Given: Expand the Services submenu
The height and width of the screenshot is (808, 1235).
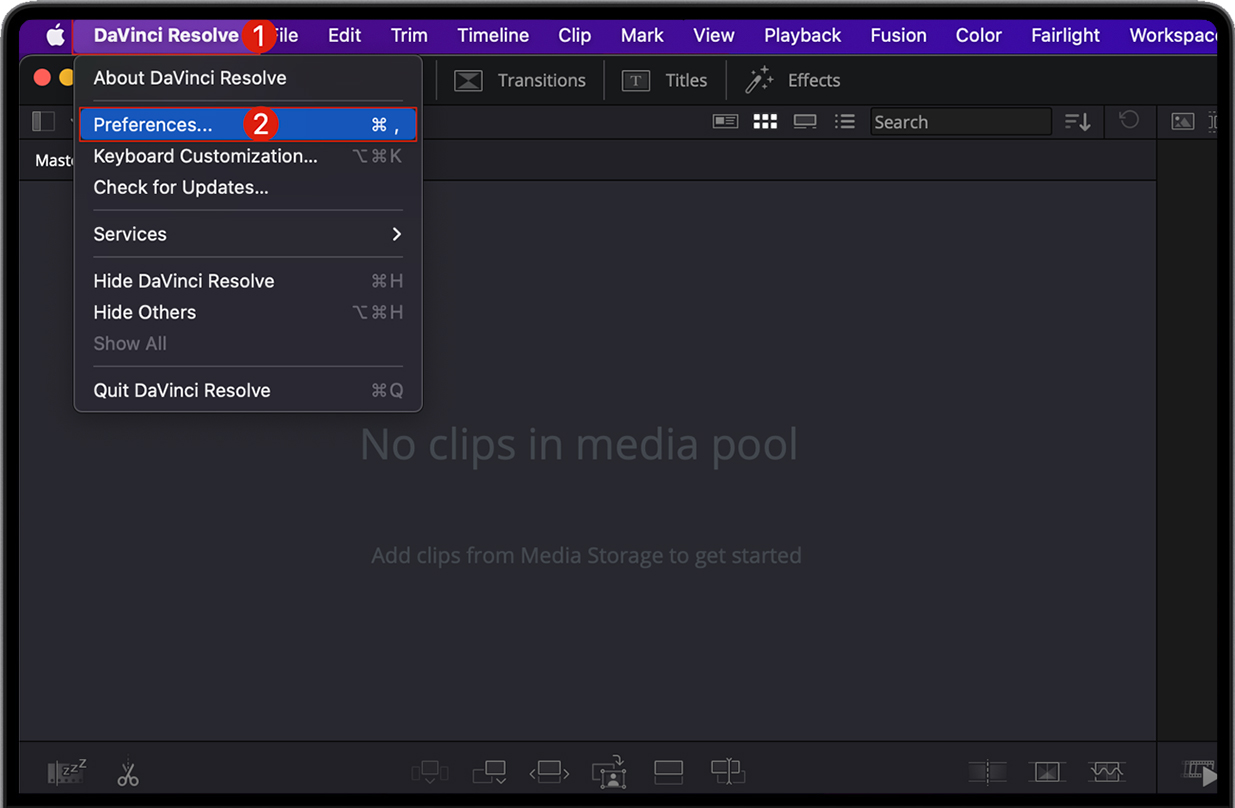Looking at the screenshot, I should tap(248, 234).
